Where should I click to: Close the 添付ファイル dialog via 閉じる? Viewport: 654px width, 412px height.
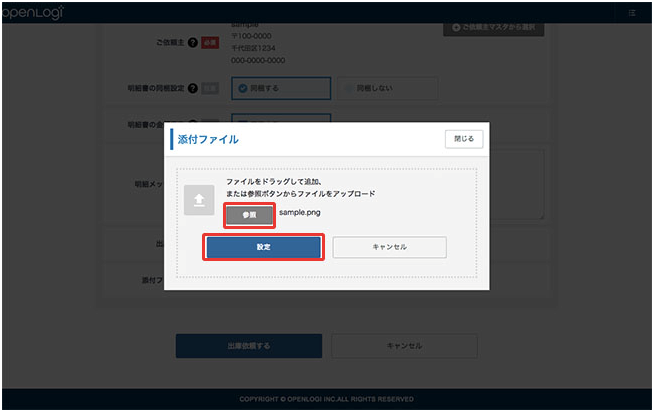(x=464, y=139)
